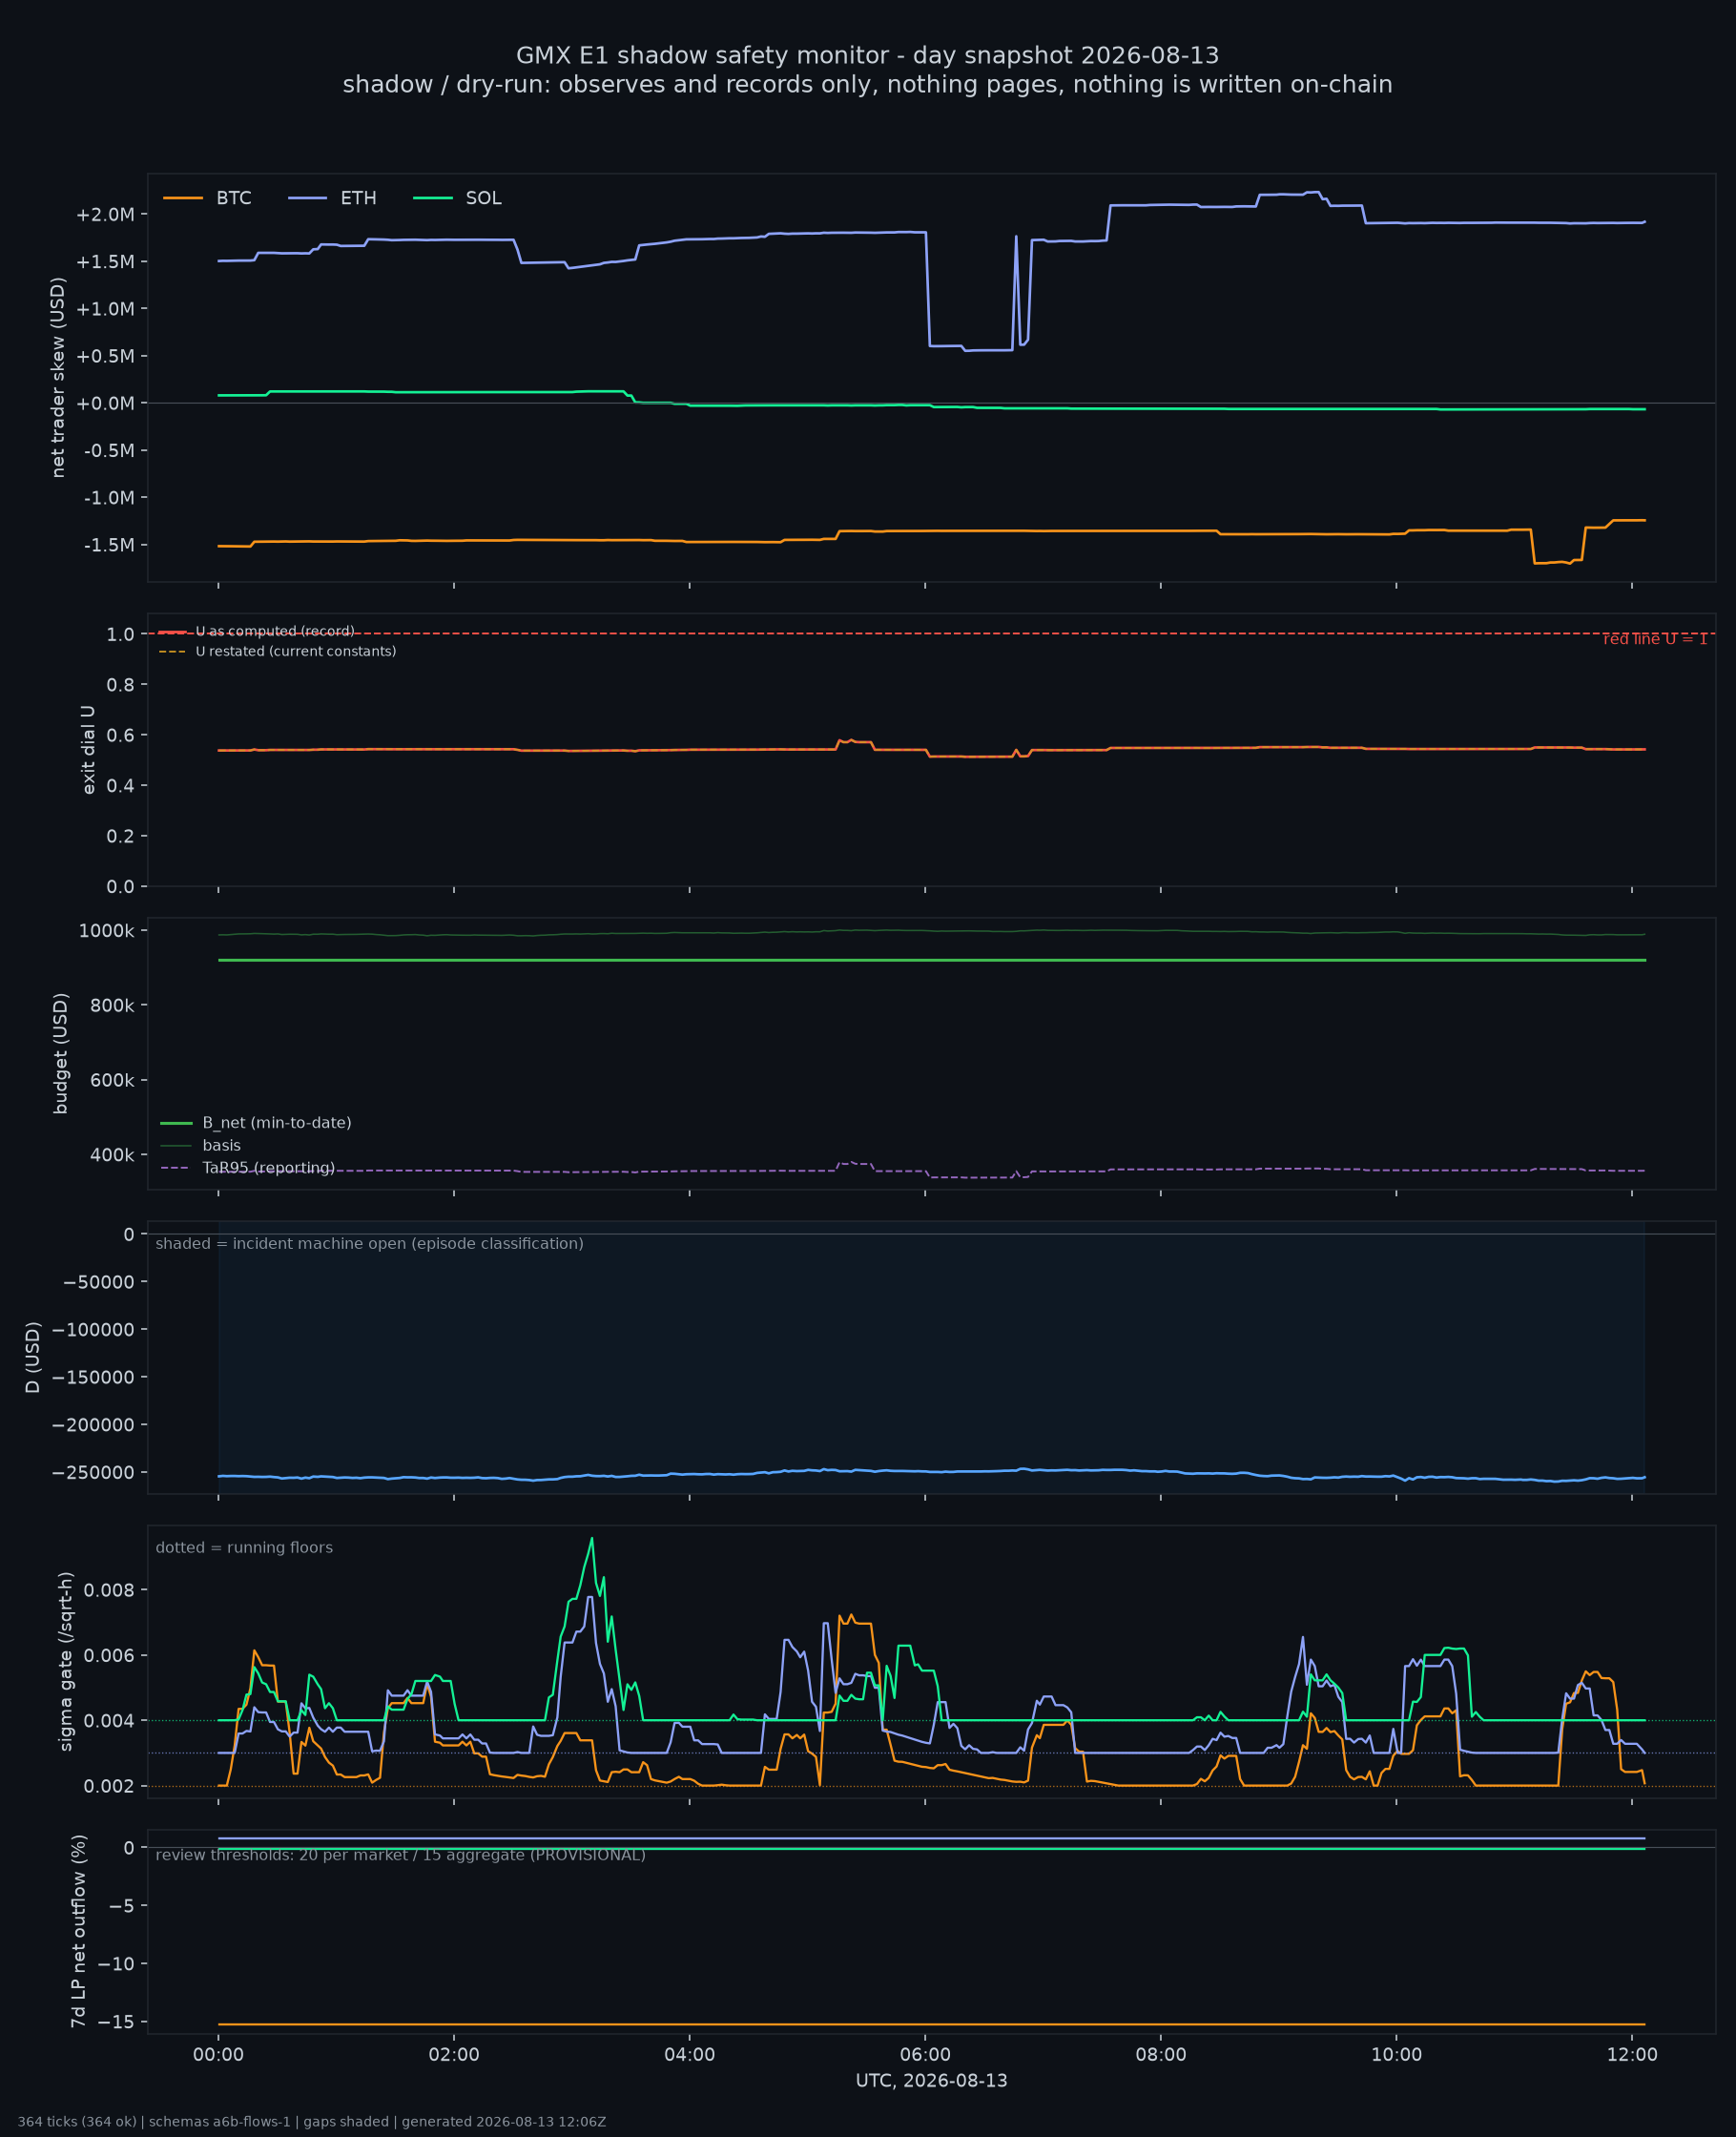Click the '04:00' time axis label

[x=689, y=2055]
